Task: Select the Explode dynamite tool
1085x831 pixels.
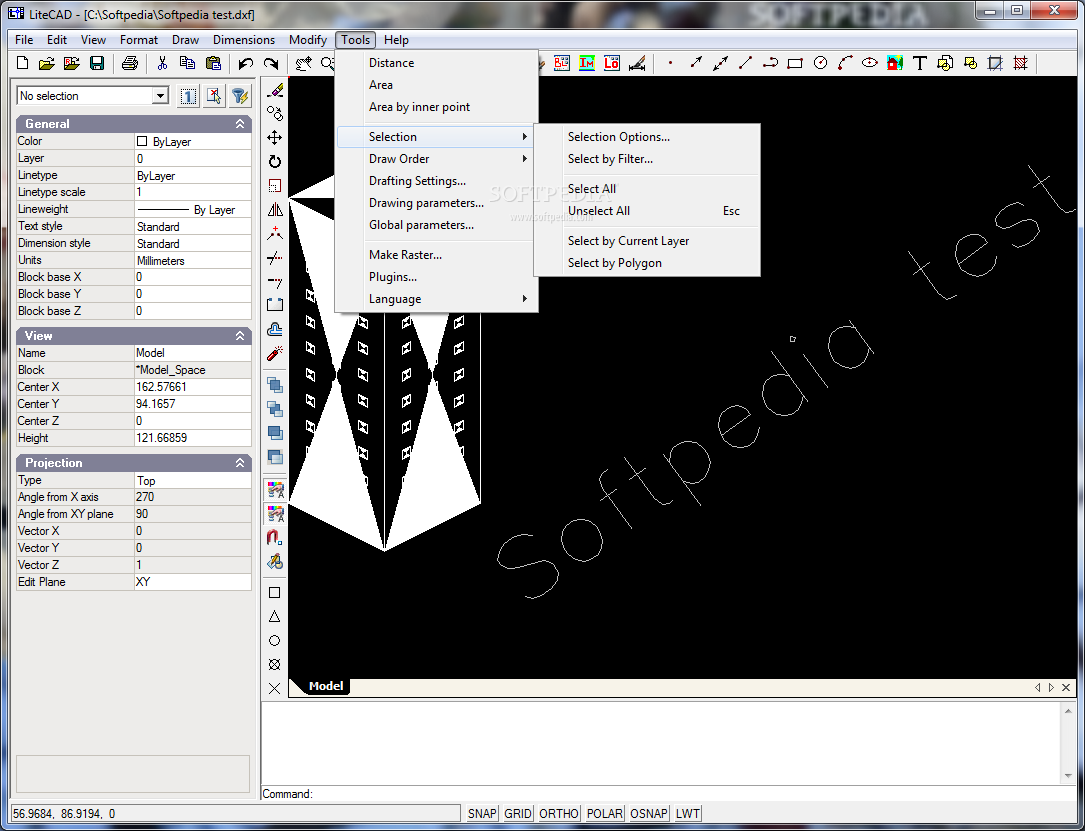Action: click(275, 354)
